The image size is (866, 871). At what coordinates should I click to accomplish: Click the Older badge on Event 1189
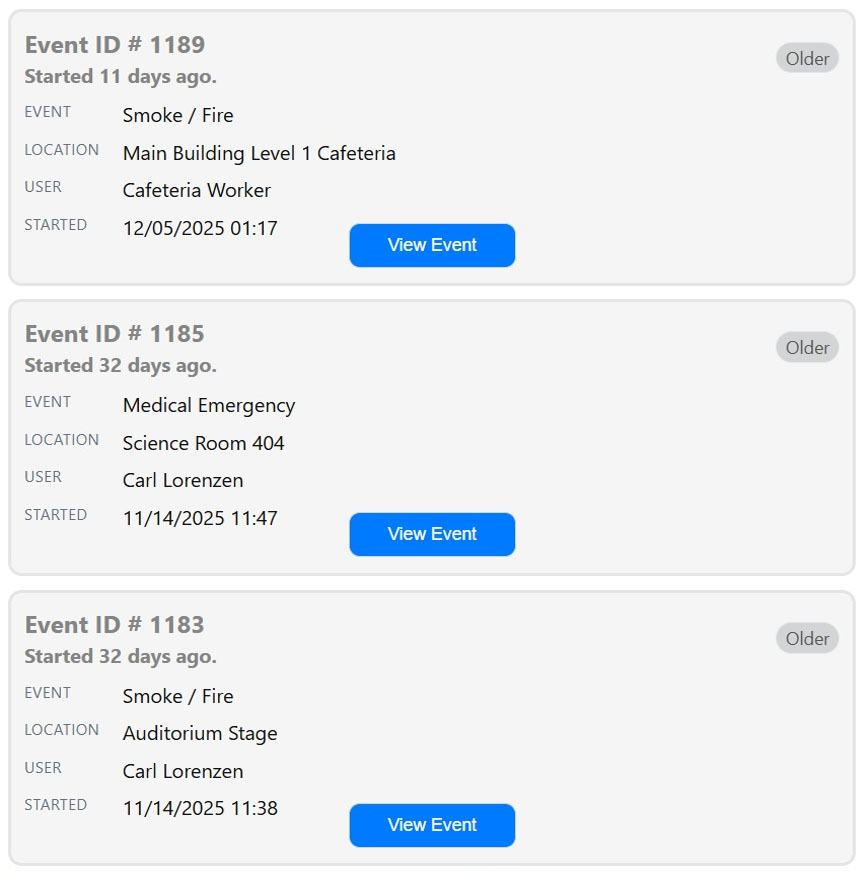pyautogui.click(x=807, y=59)
